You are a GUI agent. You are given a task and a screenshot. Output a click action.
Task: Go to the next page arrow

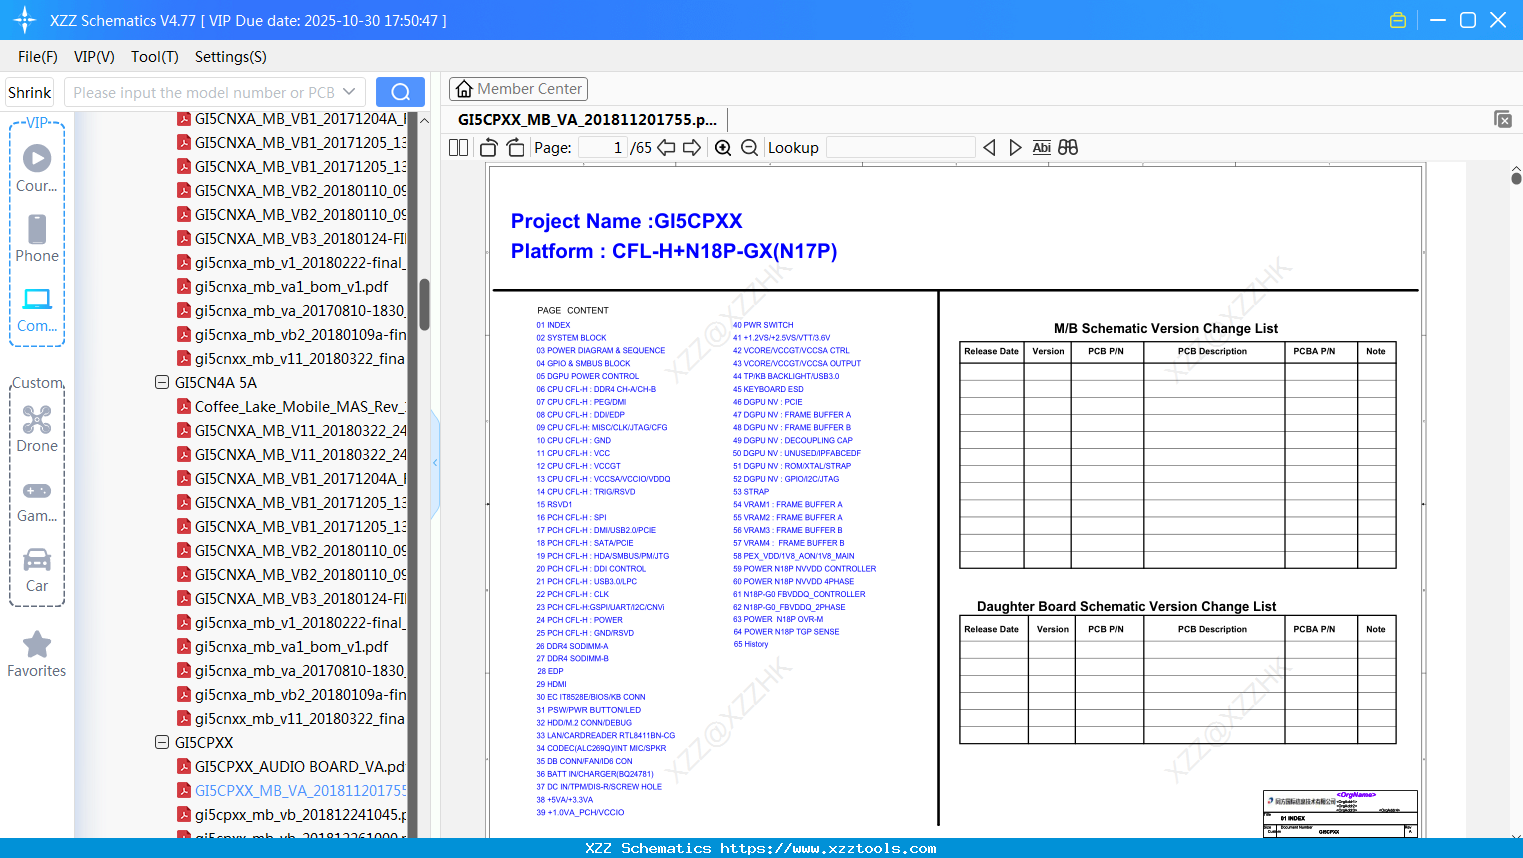point(692,147)
